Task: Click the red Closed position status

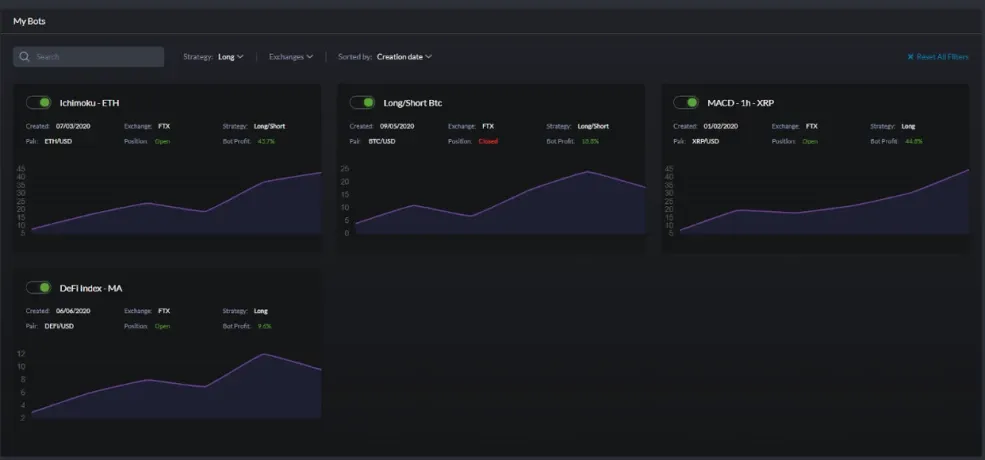Action: [488, 141]
